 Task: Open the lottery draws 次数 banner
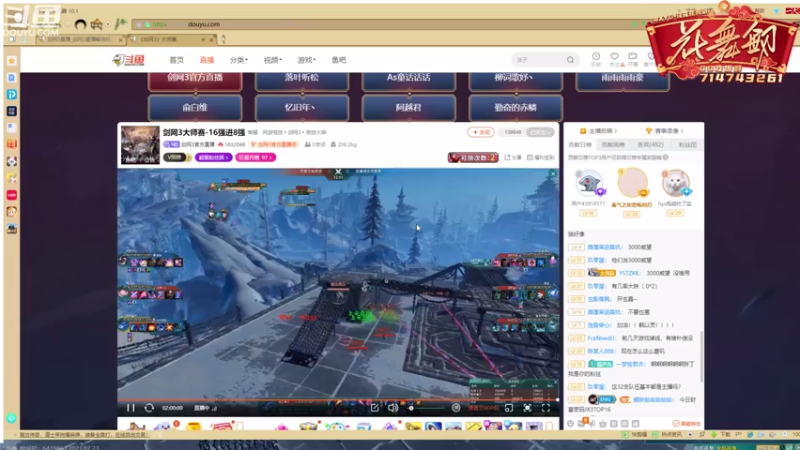[x=472, y=158]
